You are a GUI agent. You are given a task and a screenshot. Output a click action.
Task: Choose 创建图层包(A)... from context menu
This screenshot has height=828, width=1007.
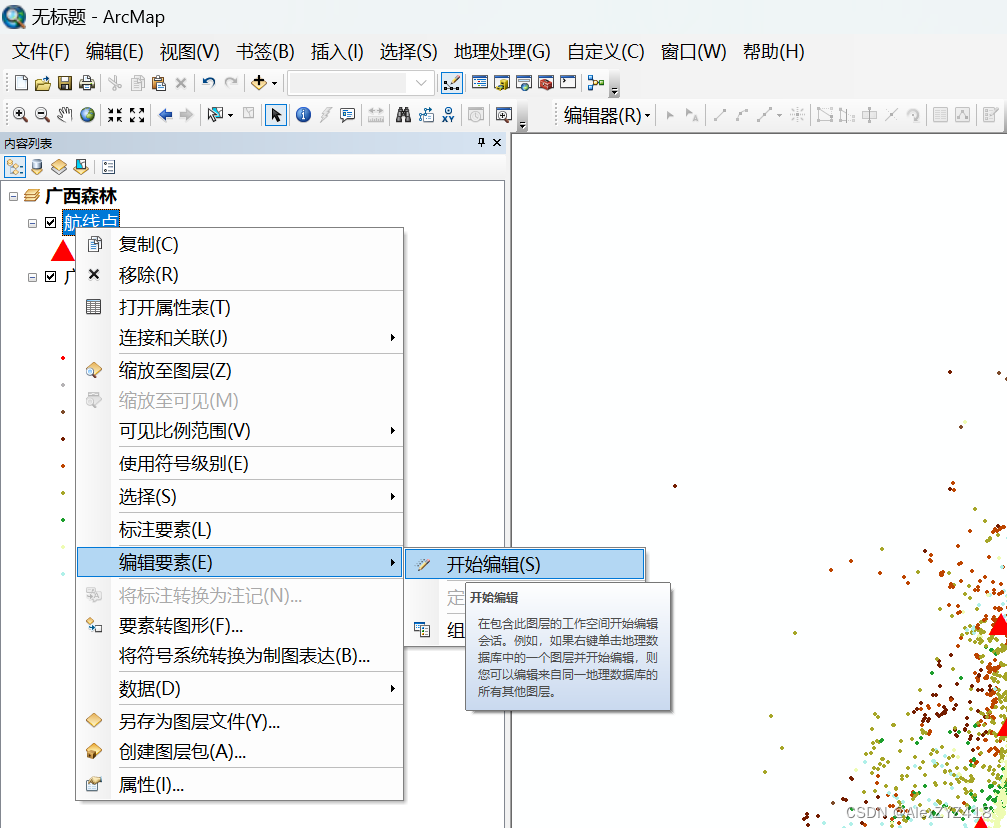[240, 752]
